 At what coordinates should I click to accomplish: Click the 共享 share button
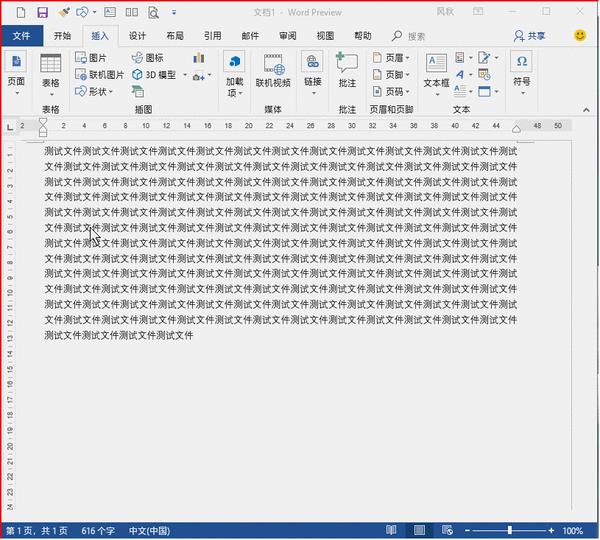529,35
